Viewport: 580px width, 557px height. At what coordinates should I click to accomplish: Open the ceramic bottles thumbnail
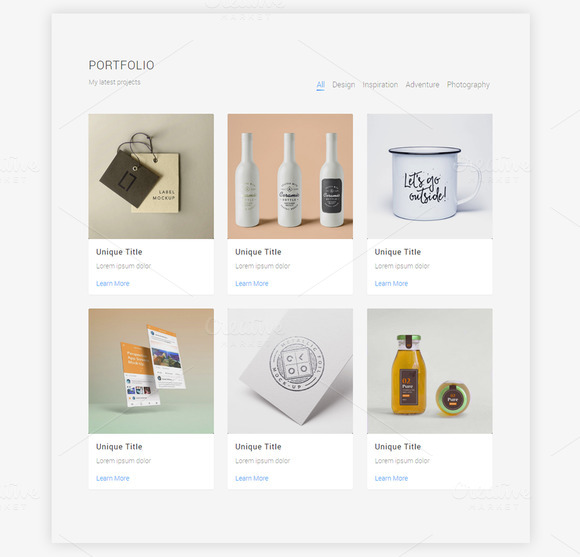290,176
